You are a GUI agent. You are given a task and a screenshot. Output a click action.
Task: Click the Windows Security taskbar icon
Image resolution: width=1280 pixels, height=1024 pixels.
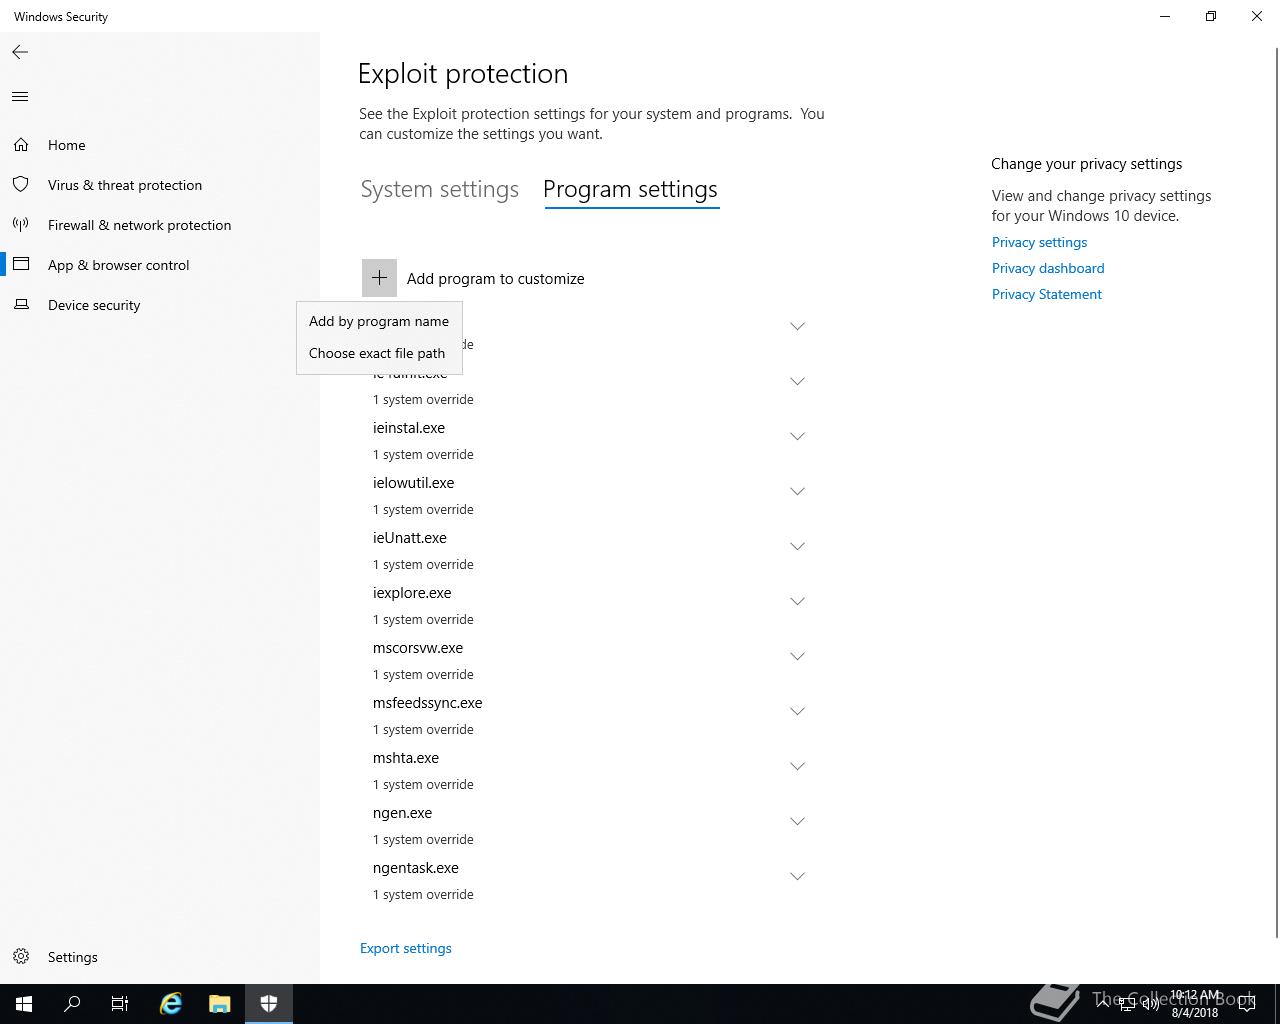(269, 1004)
